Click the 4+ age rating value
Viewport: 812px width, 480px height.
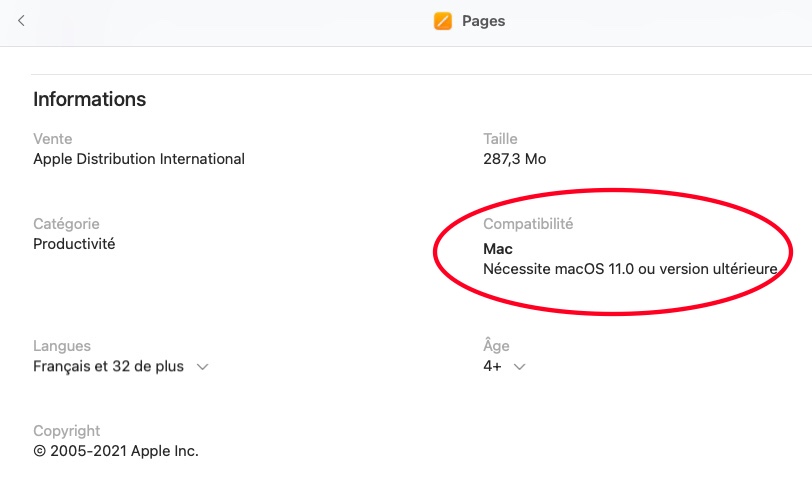tap(492, 366)
